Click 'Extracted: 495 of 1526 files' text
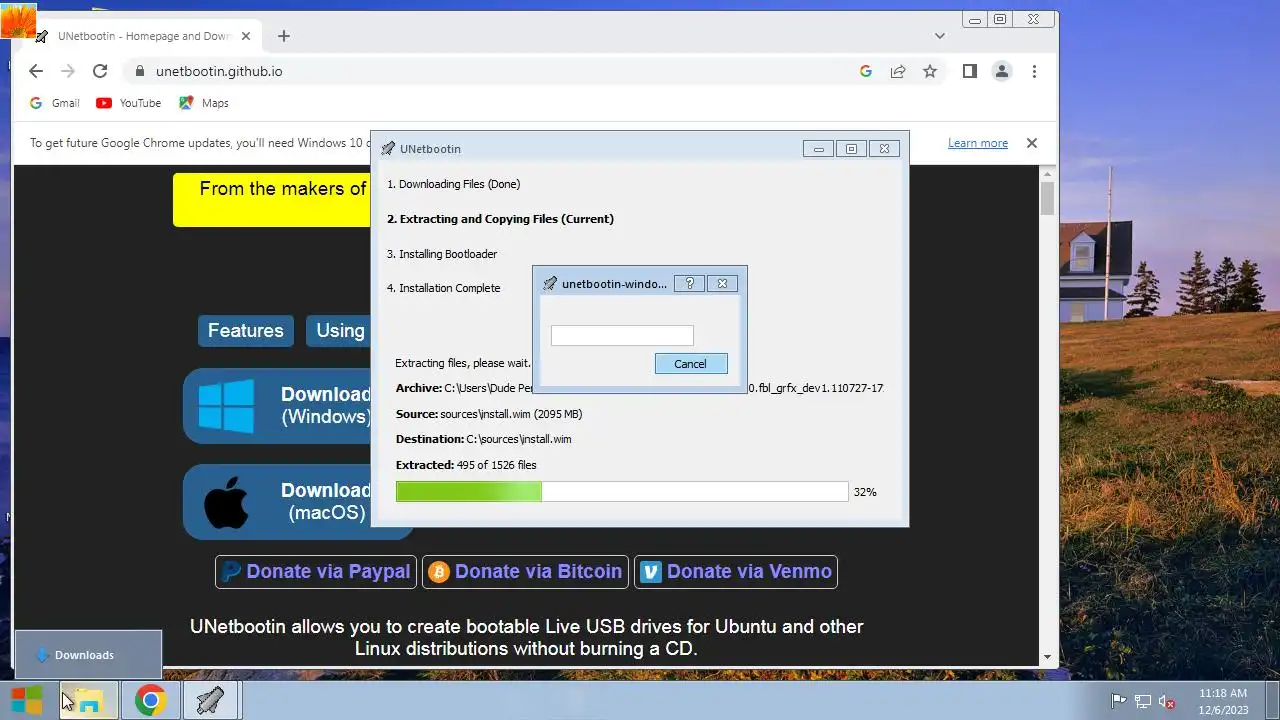 pos(466,465)
